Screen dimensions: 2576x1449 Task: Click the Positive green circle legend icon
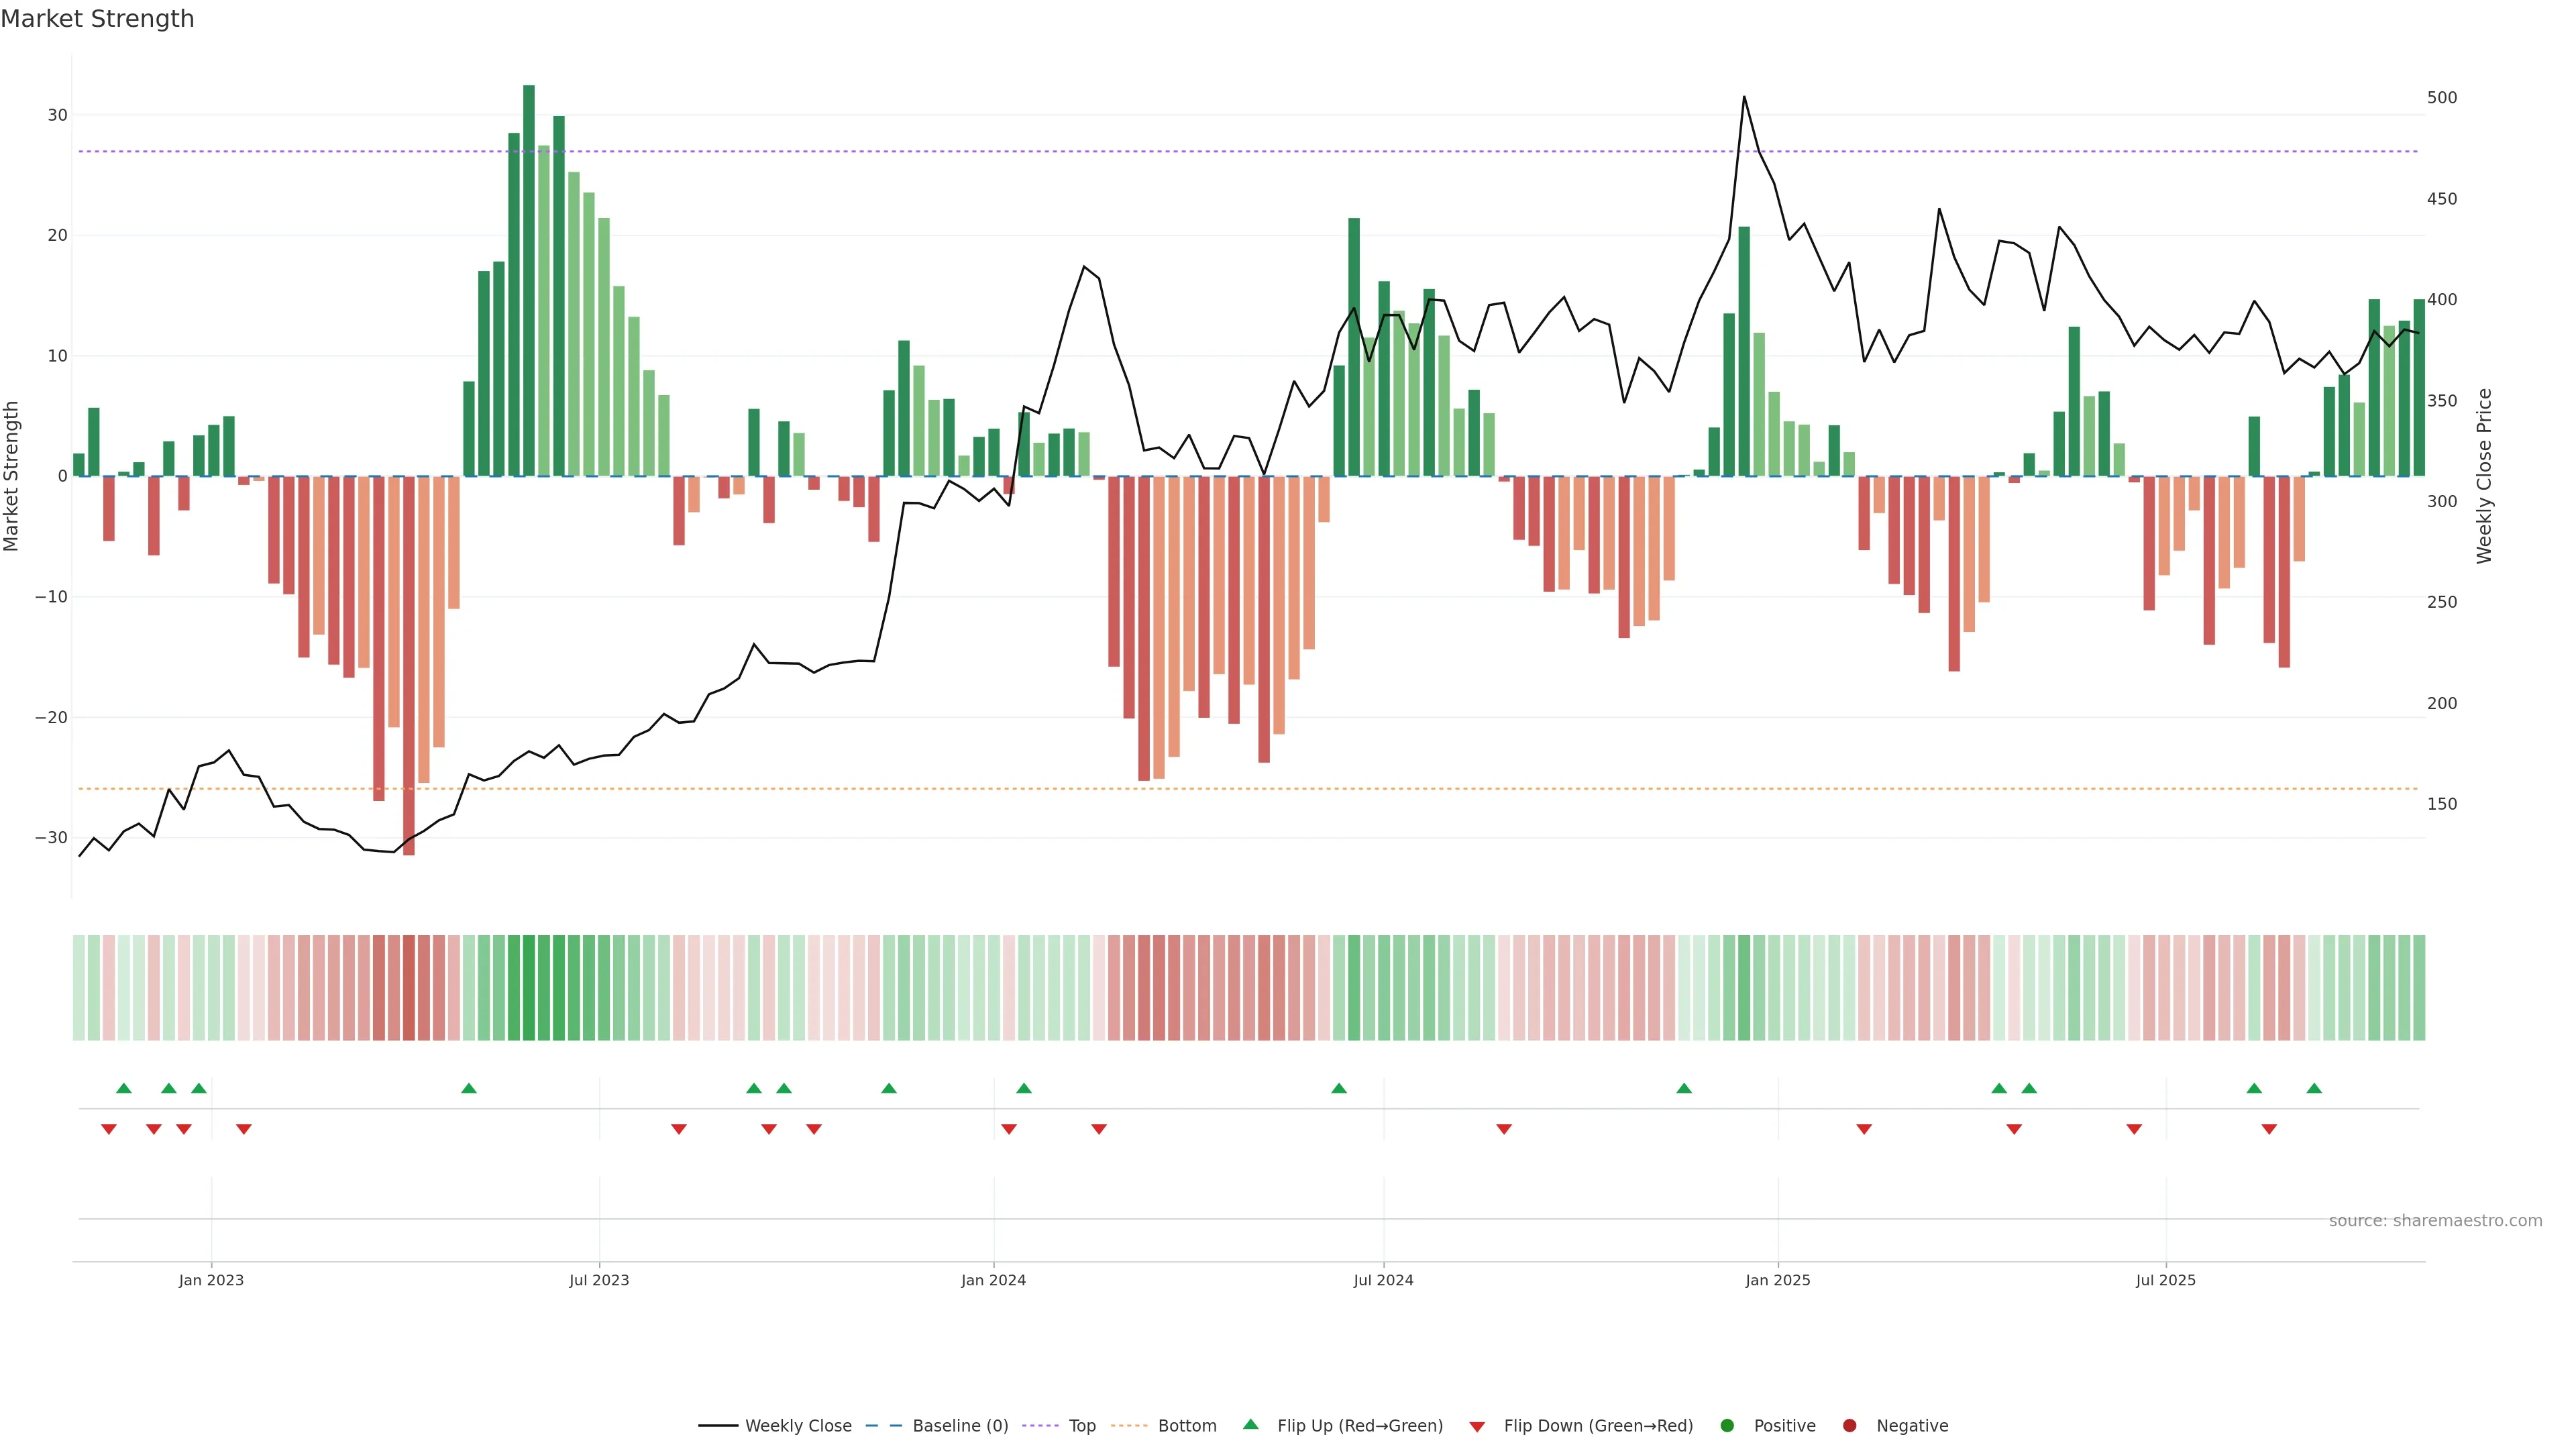pyautogui.click(x=1727, y=1426)
